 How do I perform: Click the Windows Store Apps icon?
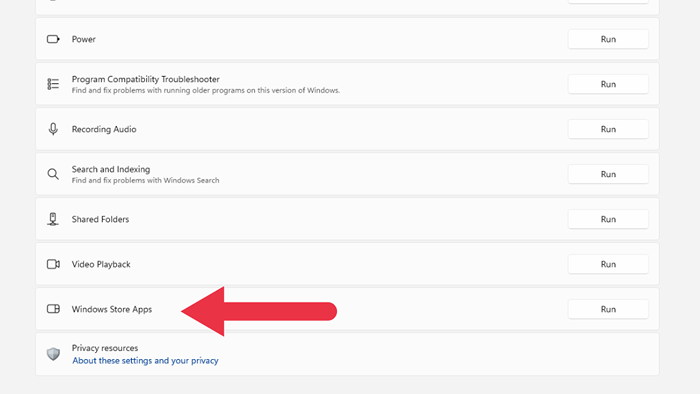(x=53, y=309)
